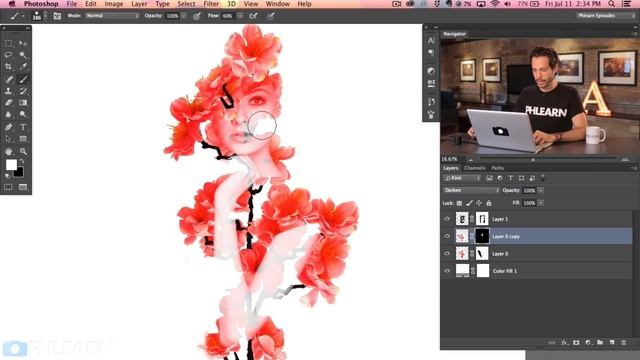Select the Eyedropper tool
Screen dimensions: 640x360
tap(23, 67)
